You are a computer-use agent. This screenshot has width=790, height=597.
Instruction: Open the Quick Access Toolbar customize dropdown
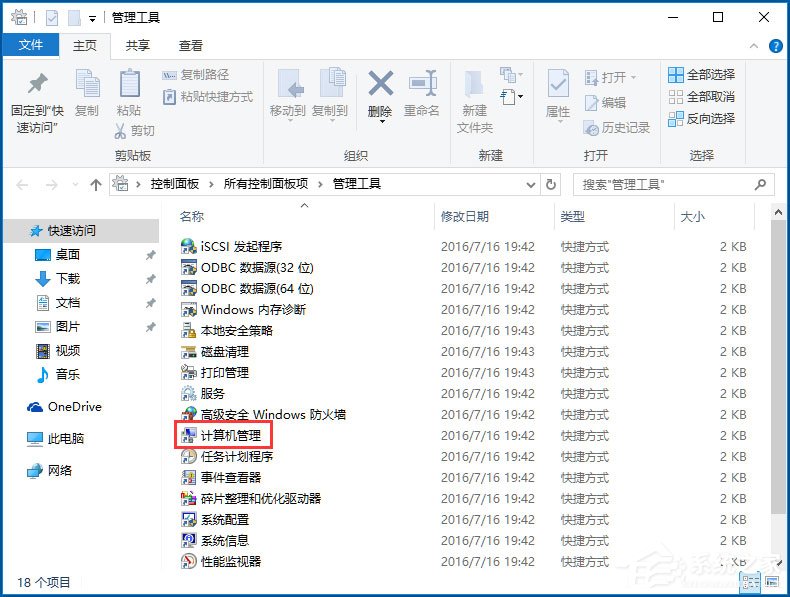92,19
